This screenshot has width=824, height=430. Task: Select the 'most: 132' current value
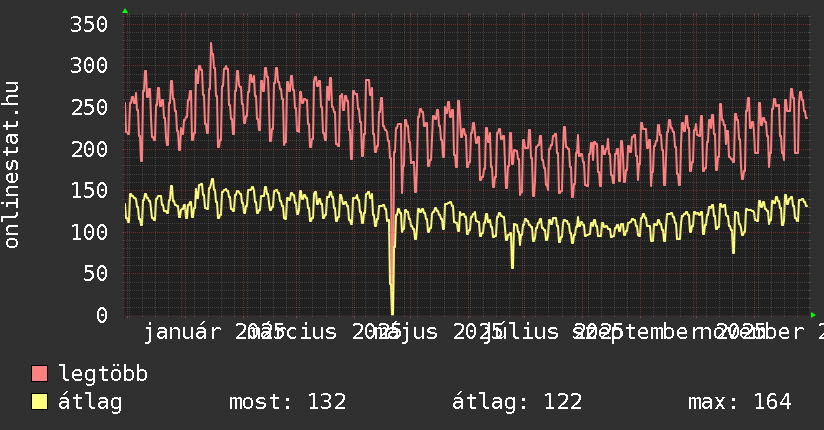click(287, 402)
